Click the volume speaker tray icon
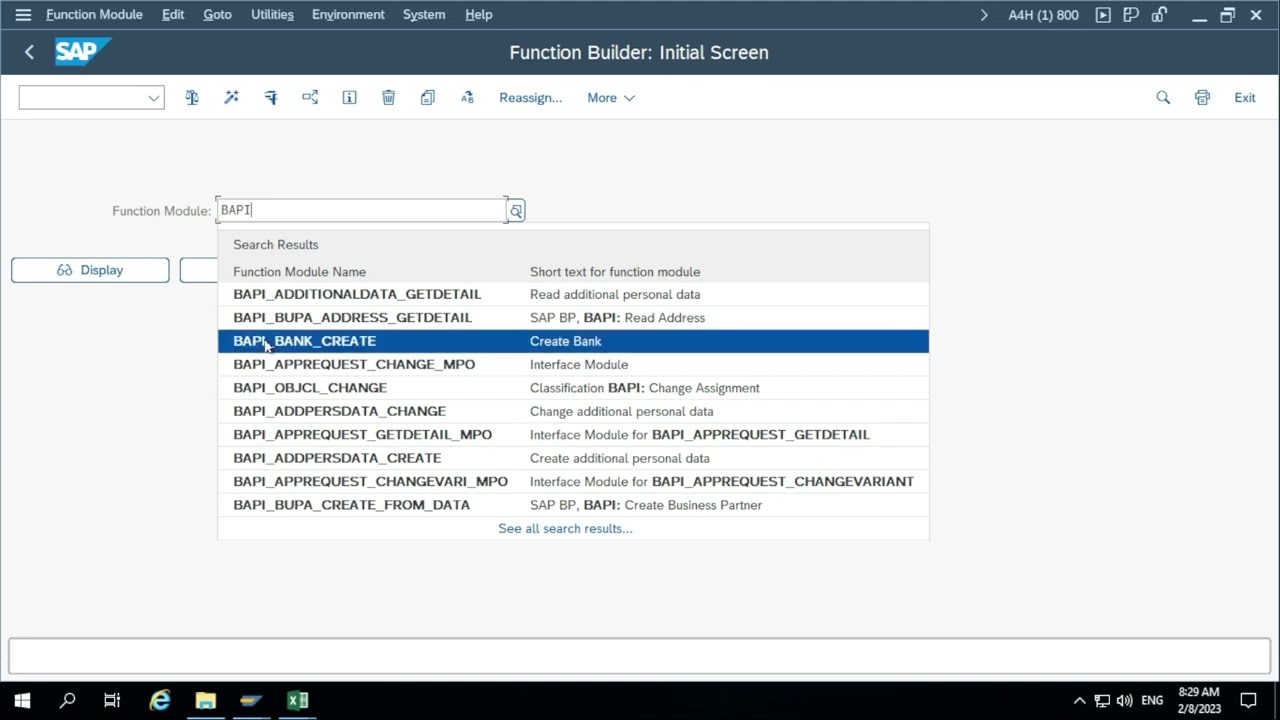 click(1125, 701)
